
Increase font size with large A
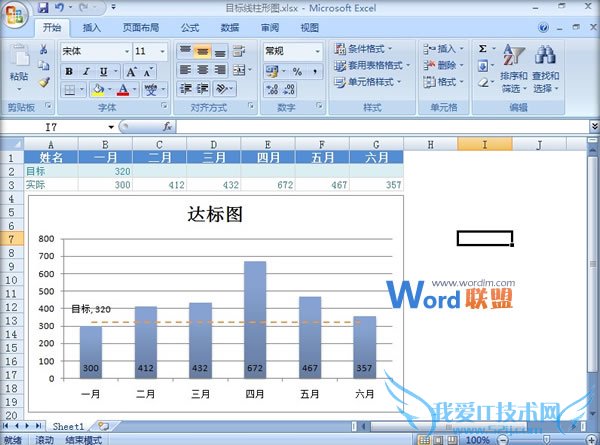[131, 72]
